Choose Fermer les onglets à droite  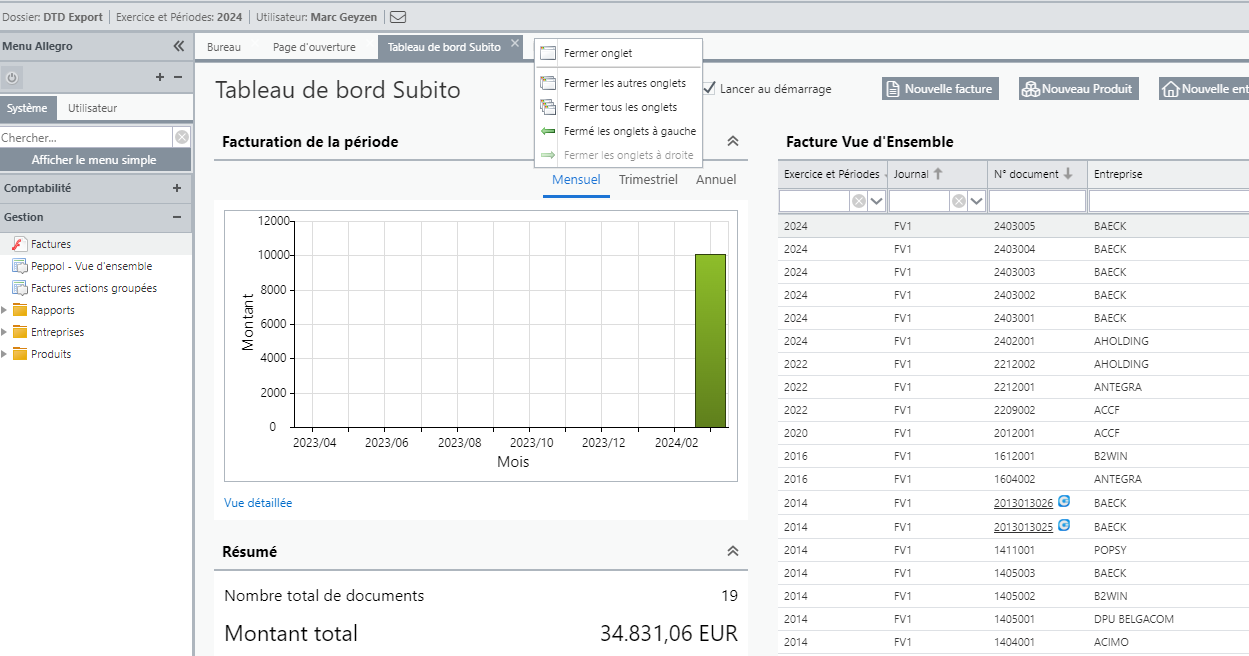tap(618, 155)
